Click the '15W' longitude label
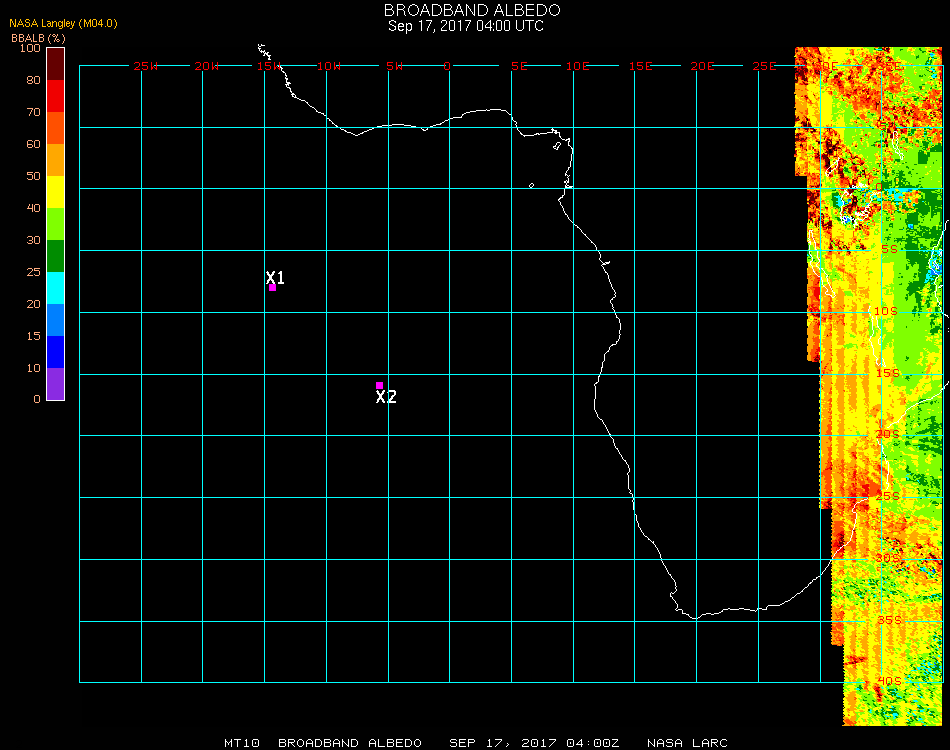The image size is (950, 750). 268,66
